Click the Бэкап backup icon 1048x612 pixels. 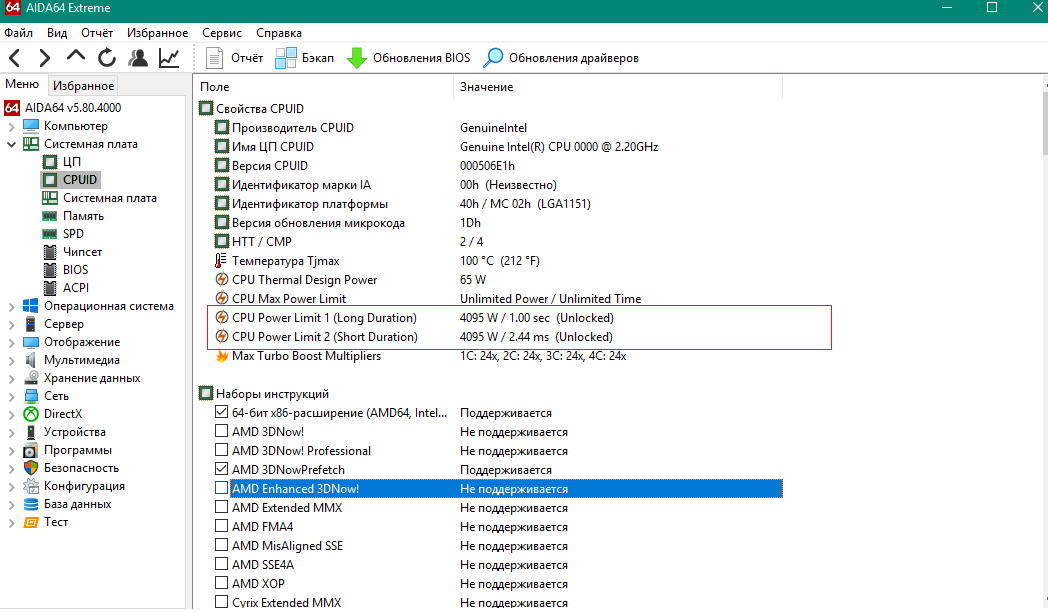click(286, 58)
